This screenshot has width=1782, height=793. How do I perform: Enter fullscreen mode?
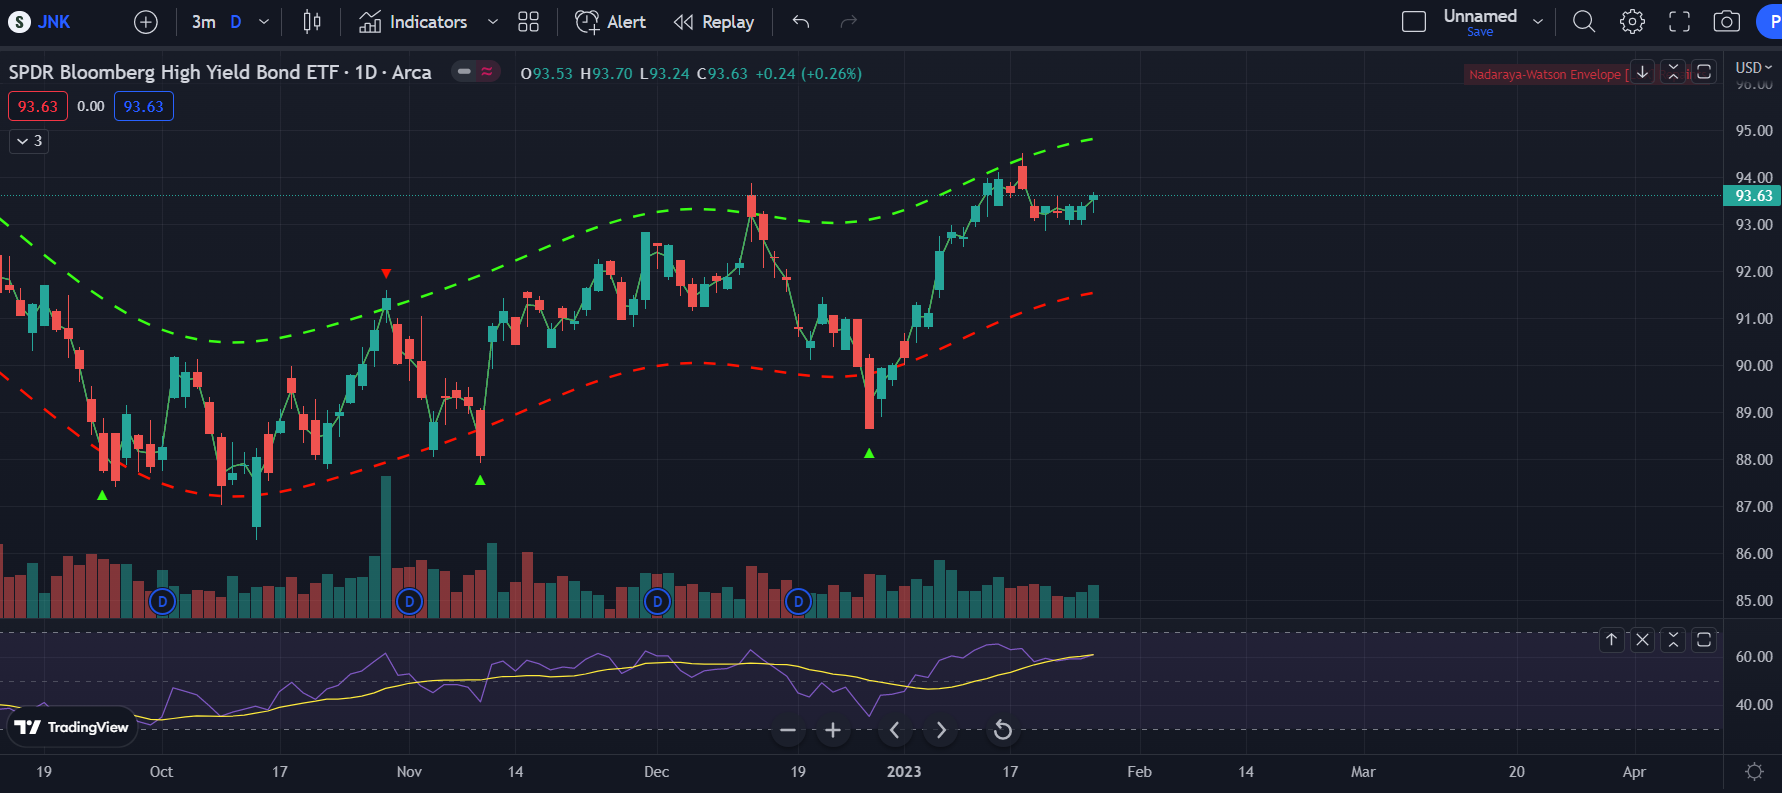1680,22
